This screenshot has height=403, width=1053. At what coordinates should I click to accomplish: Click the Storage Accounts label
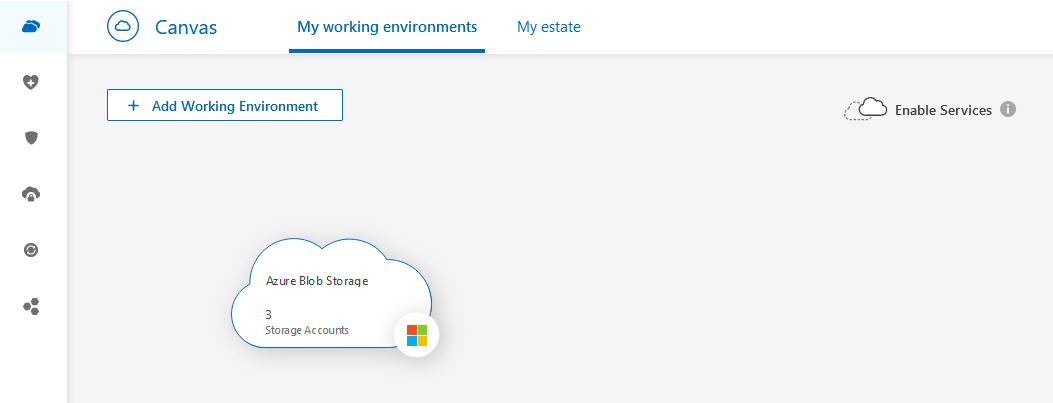click(307, 330)
